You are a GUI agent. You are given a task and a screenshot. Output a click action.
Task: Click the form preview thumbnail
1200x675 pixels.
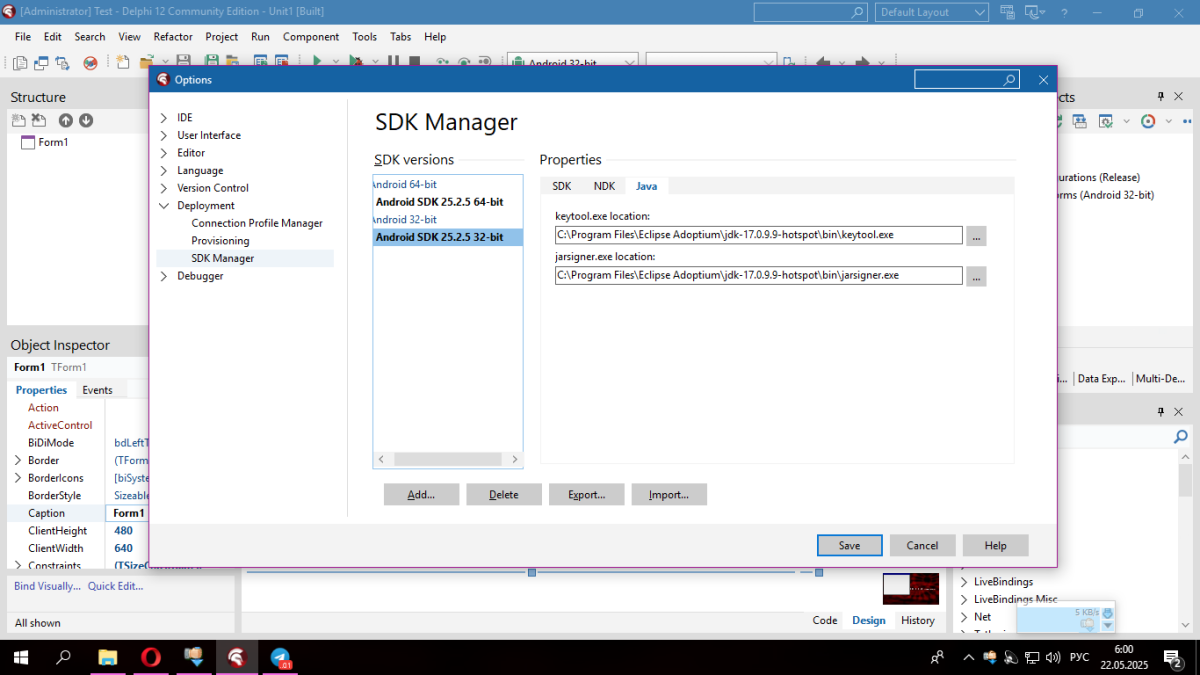pos(911,587)
